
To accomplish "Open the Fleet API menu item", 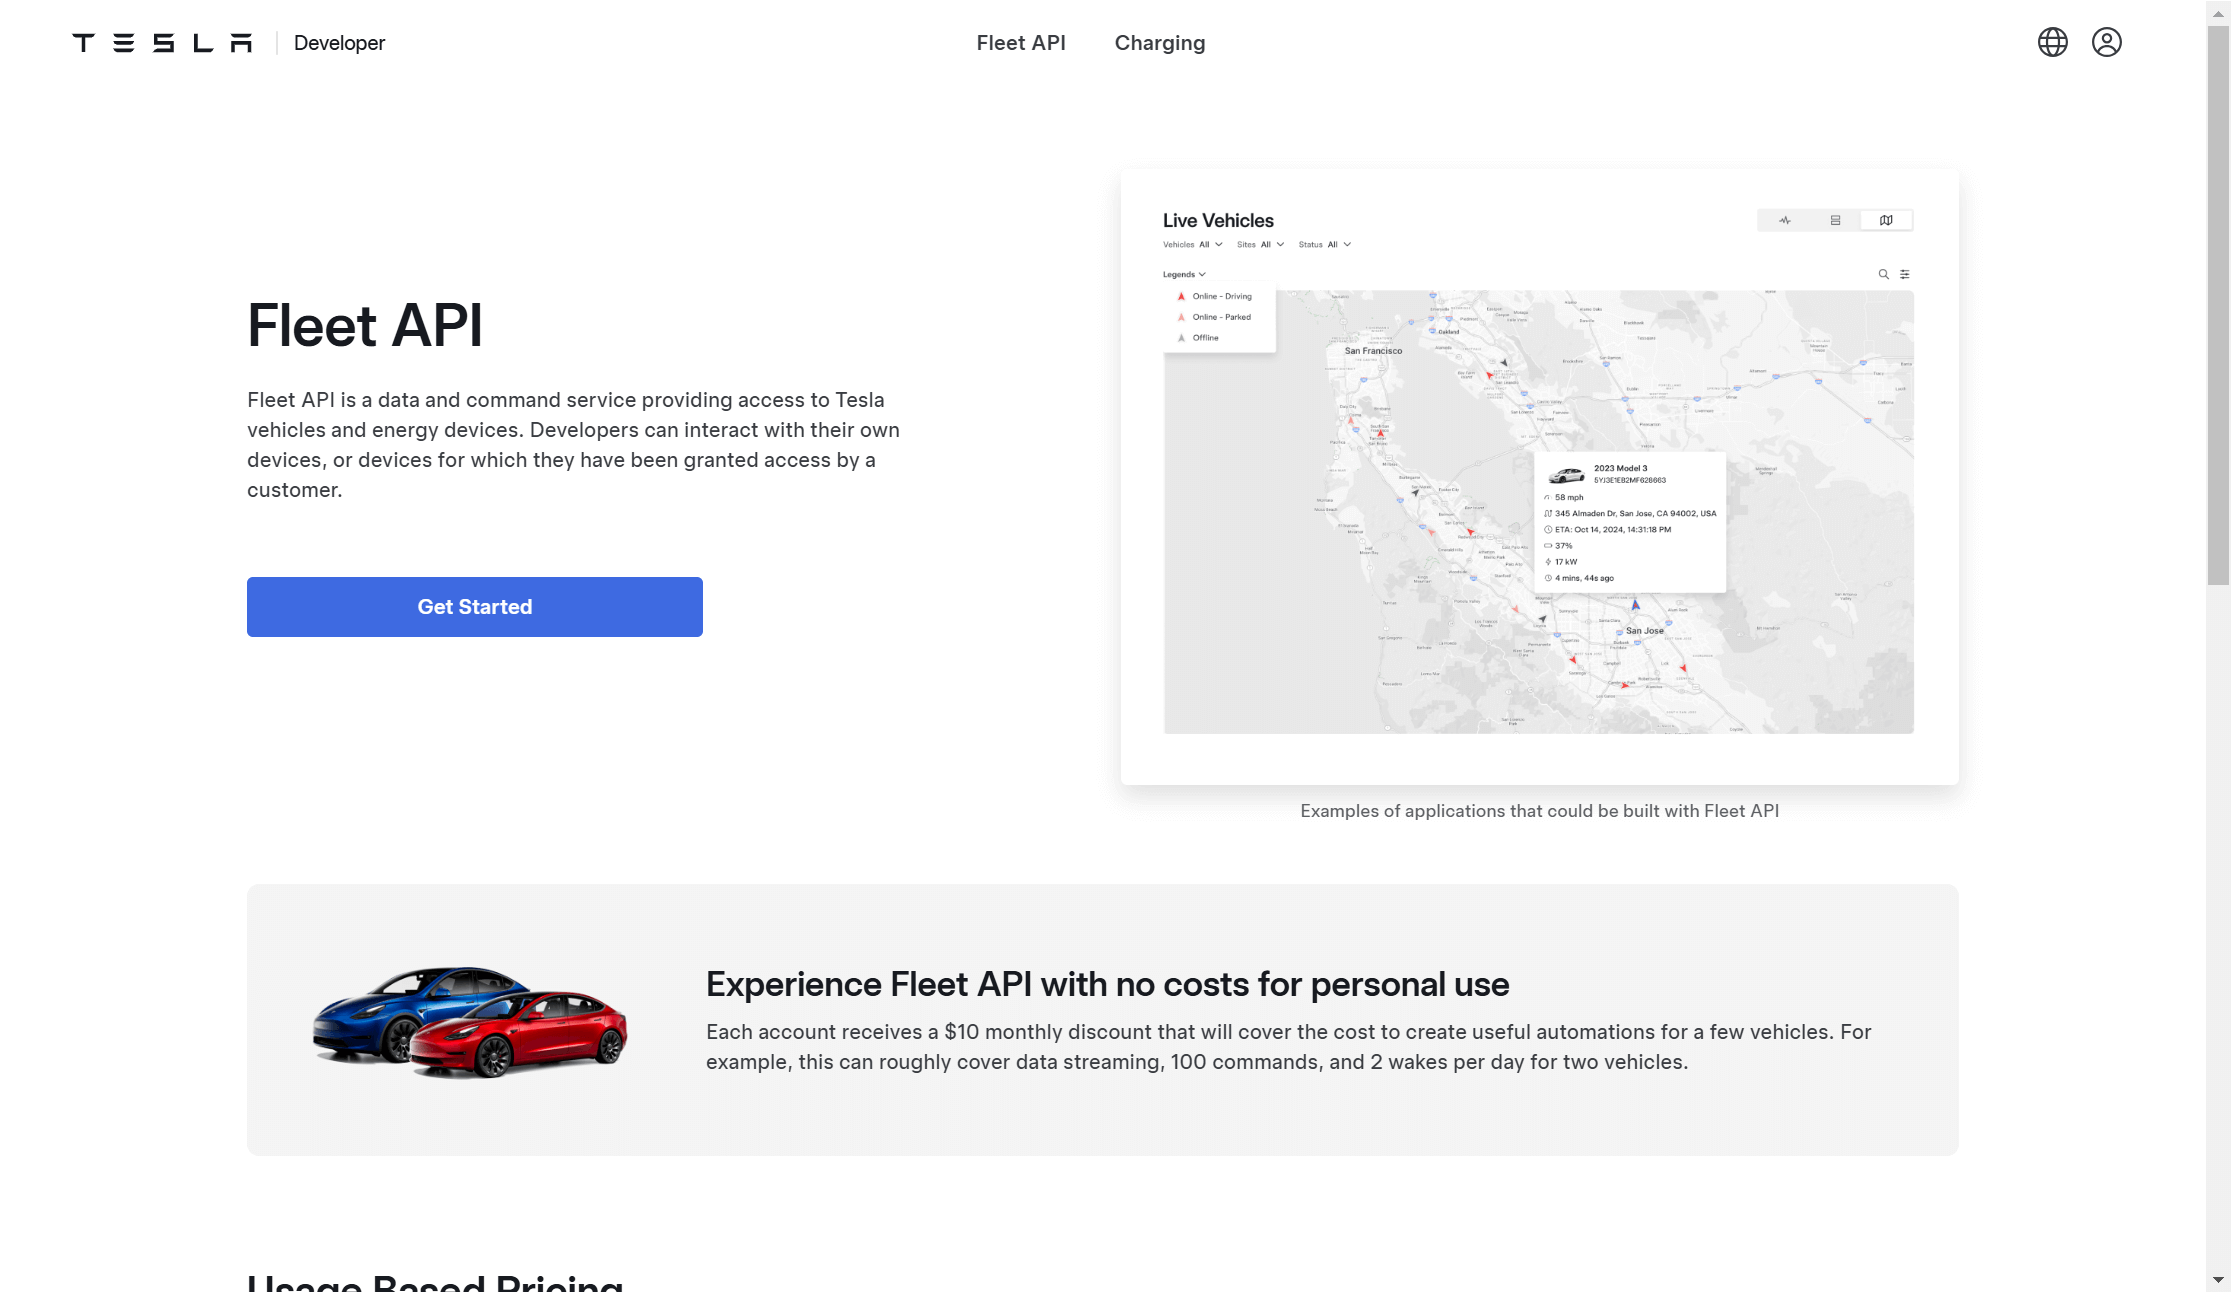I will pyautogui.click(x=1021, y=43).
